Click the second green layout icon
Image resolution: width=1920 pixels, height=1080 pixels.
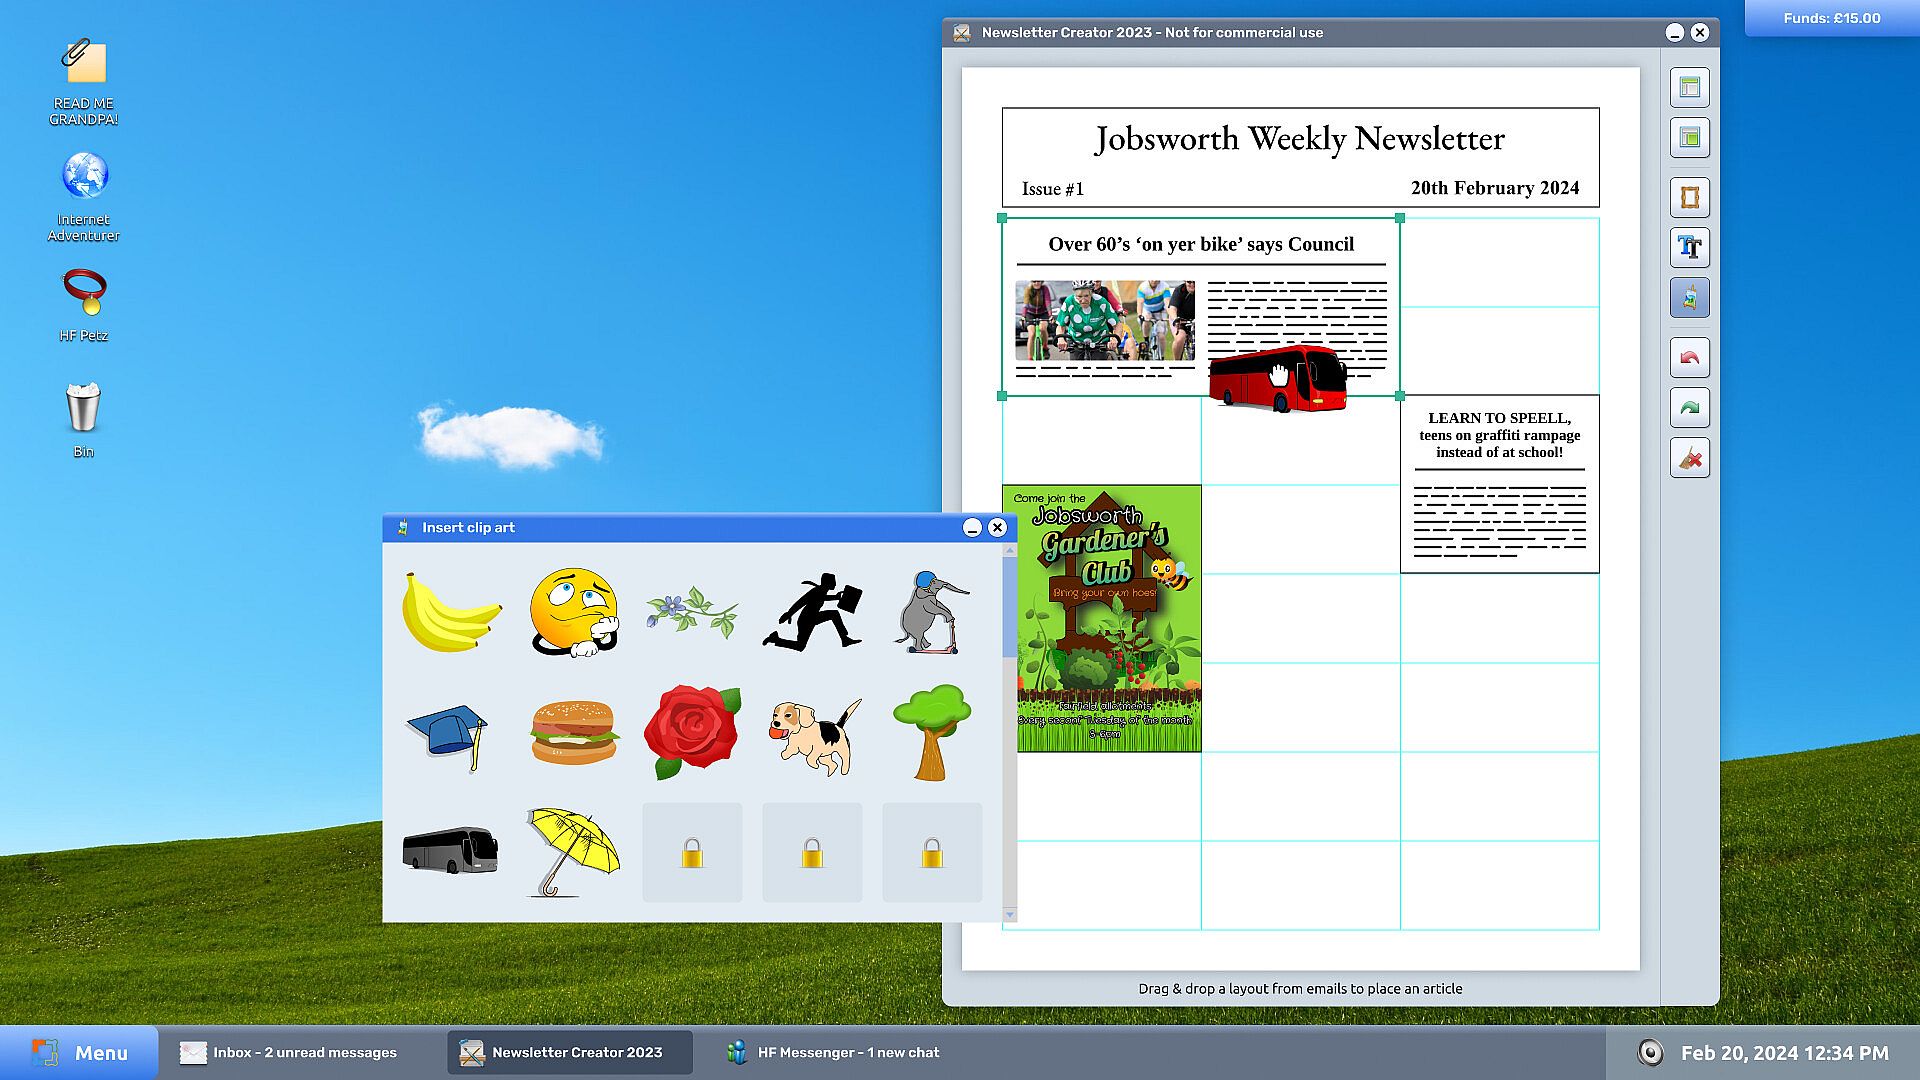1689,138
